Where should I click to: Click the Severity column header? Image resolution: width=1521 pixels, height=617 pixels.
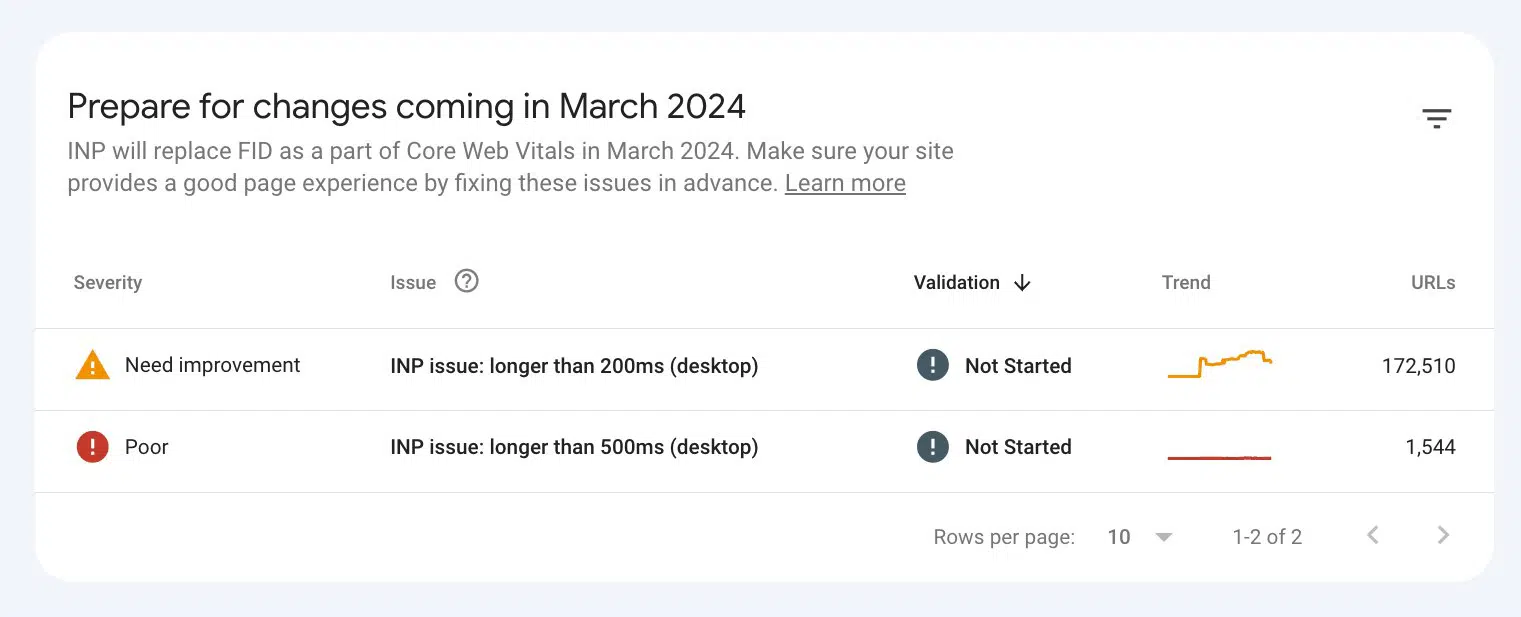(108, 283)
